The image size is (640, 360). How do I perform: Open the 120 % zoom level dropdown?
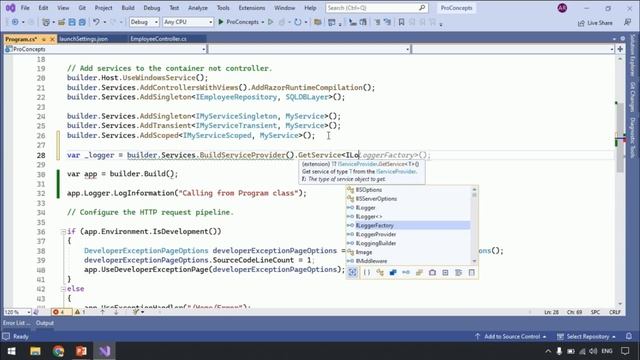click(17, 312)
